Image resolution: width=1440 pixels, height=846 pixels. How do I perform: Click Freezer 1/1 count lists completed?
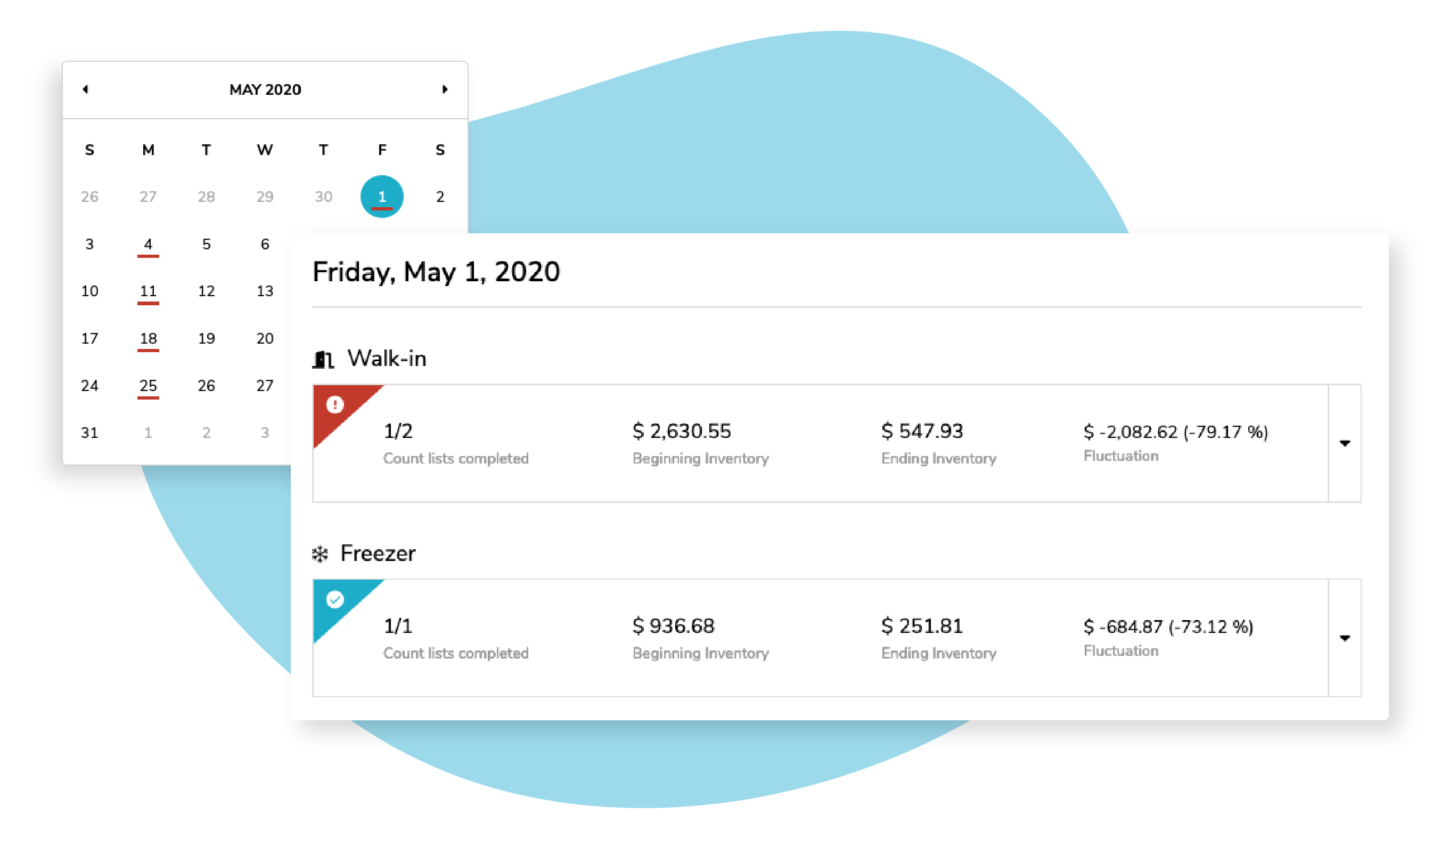(456, 638)
